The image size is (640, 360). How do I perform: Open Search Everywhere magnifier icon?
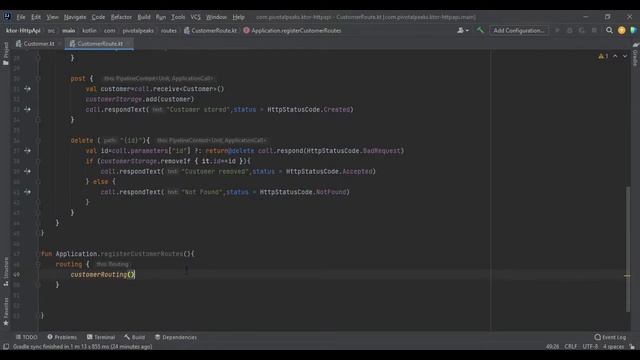click(609, 30)
